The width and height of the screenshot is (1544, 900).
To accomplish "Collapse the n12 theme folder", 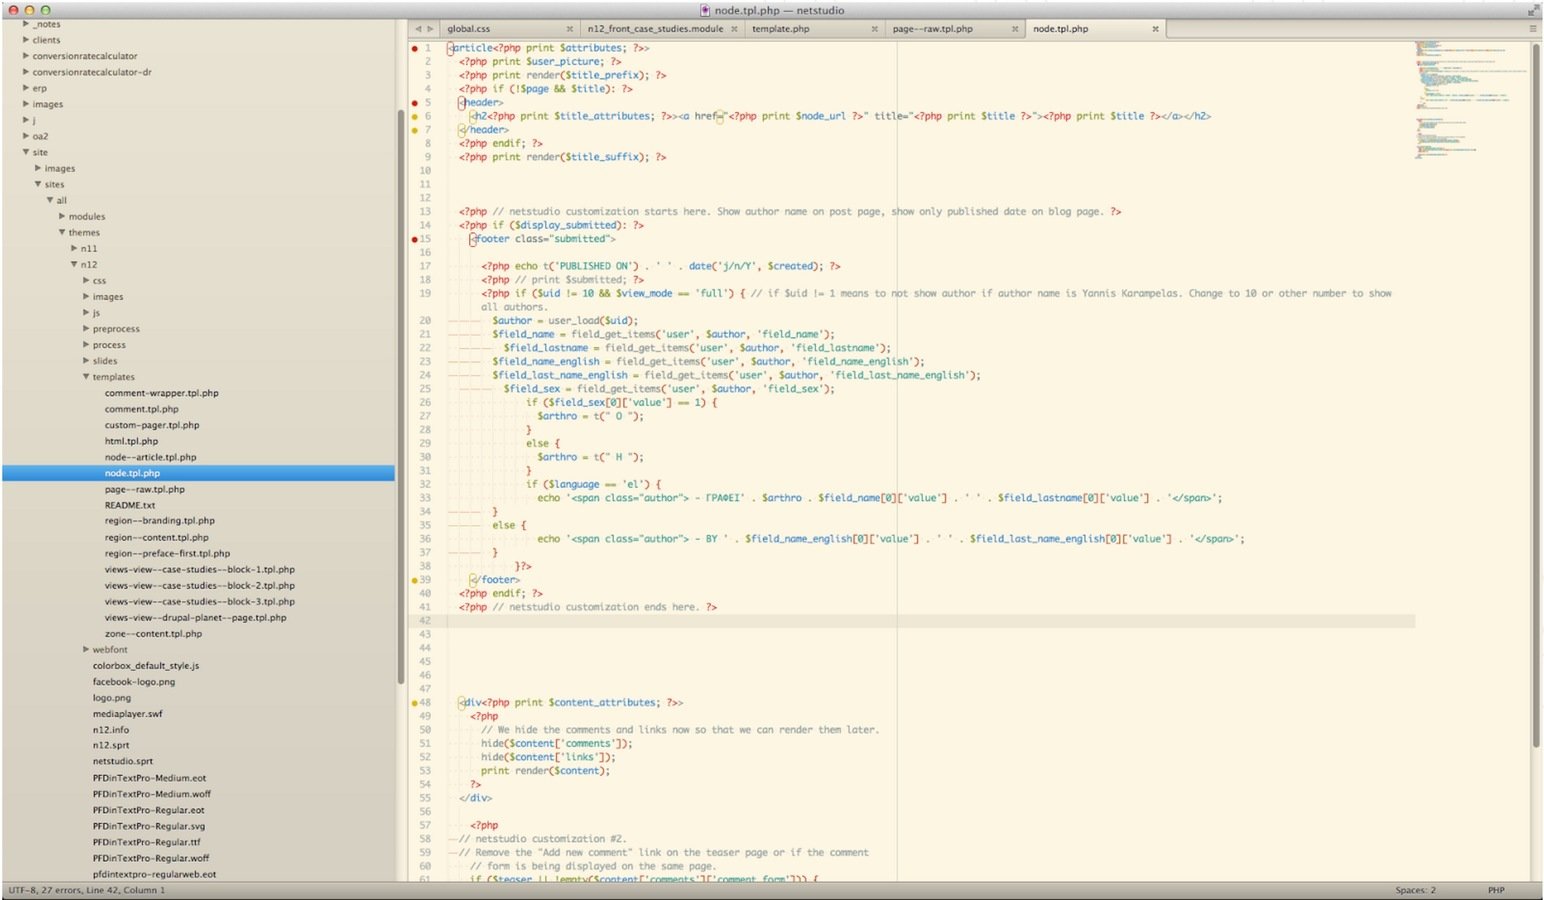I will point(74,265).
